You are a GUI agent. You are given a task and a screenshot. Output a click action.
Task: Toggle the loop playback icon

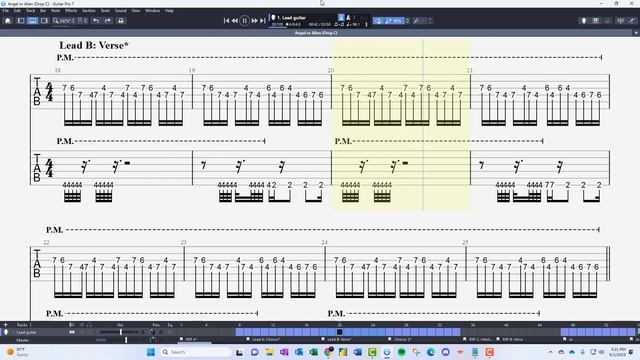point(378,21)
